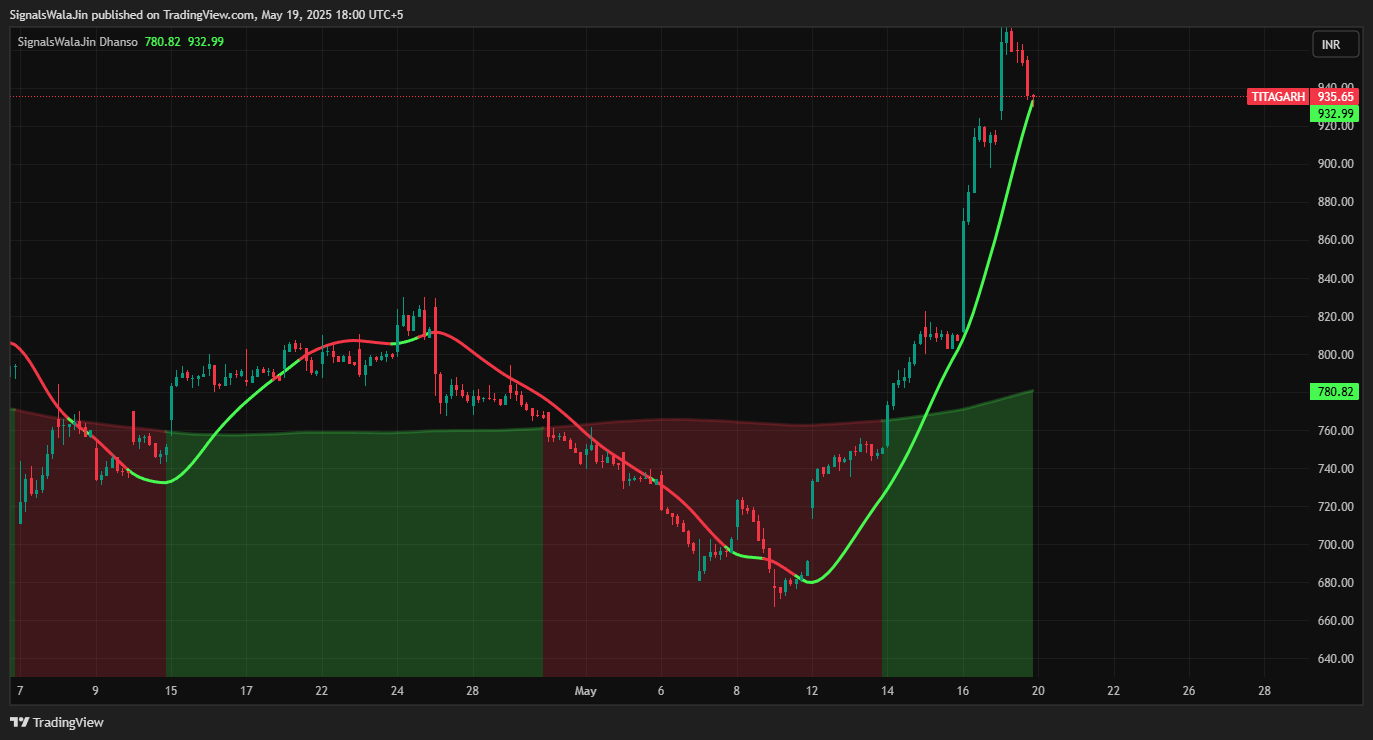
Task: Click the 740.00 price axis label
Action: pos(1335,469)
